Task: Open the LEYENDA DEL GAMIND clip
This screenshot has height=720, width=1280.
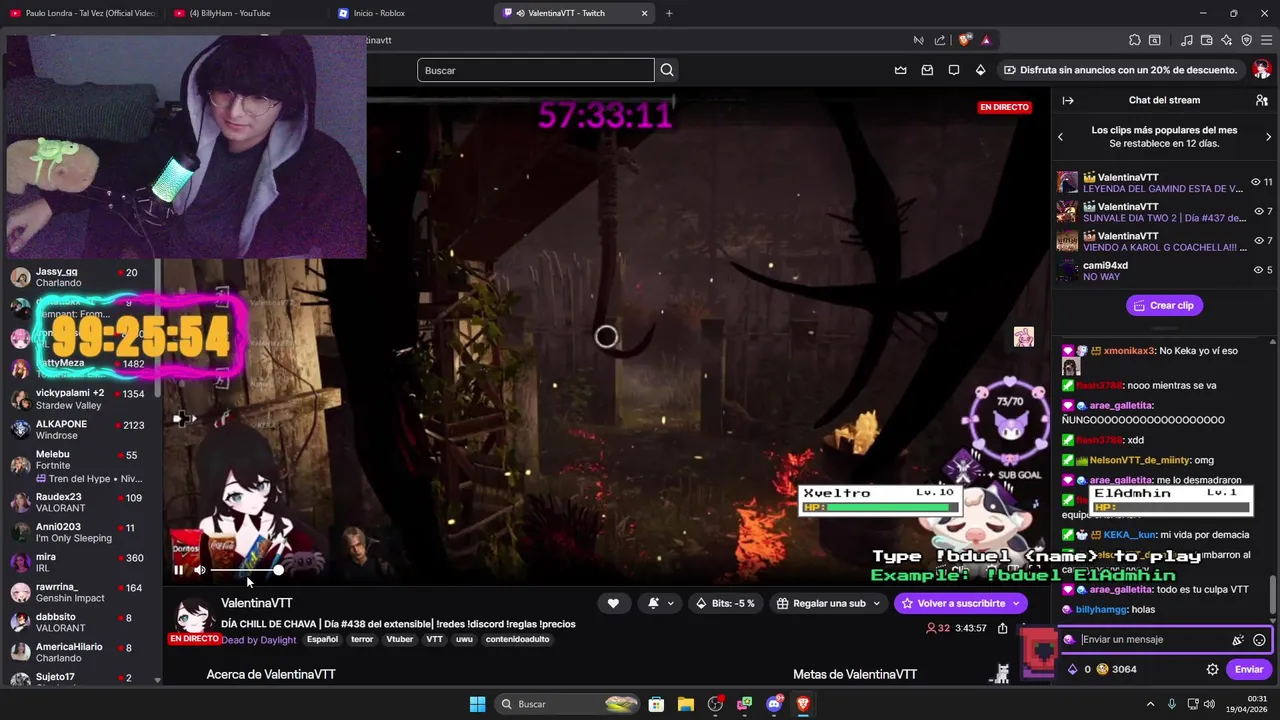Action: (x=1164, y=183)
